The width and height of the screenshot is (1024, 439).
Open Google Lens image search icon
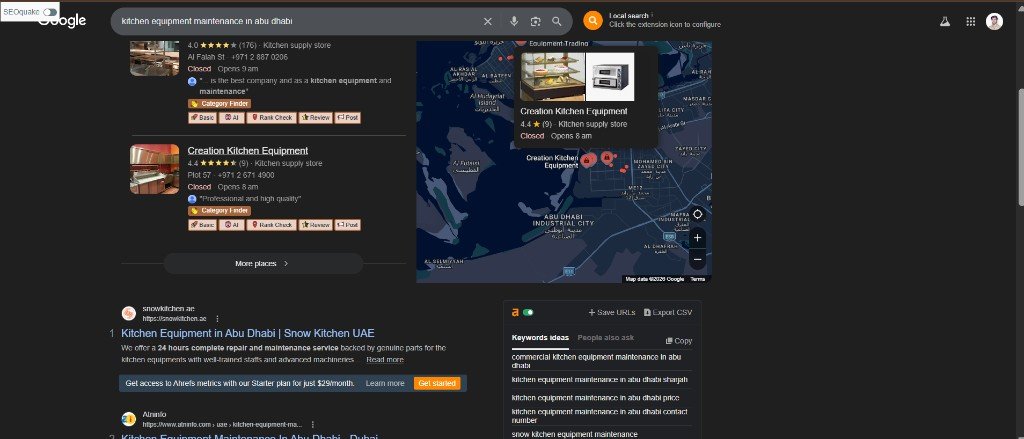[x=536, y=22]
